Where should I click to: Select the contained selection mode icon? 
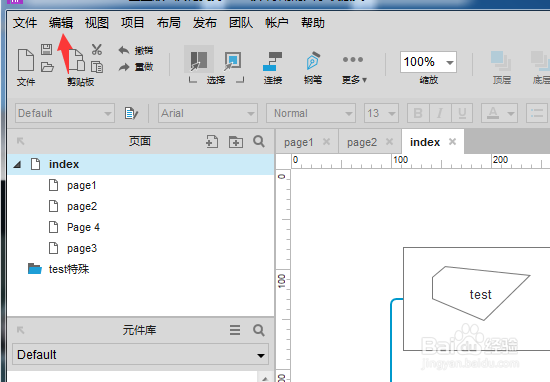pyautogui.click(x=233, y=61)
